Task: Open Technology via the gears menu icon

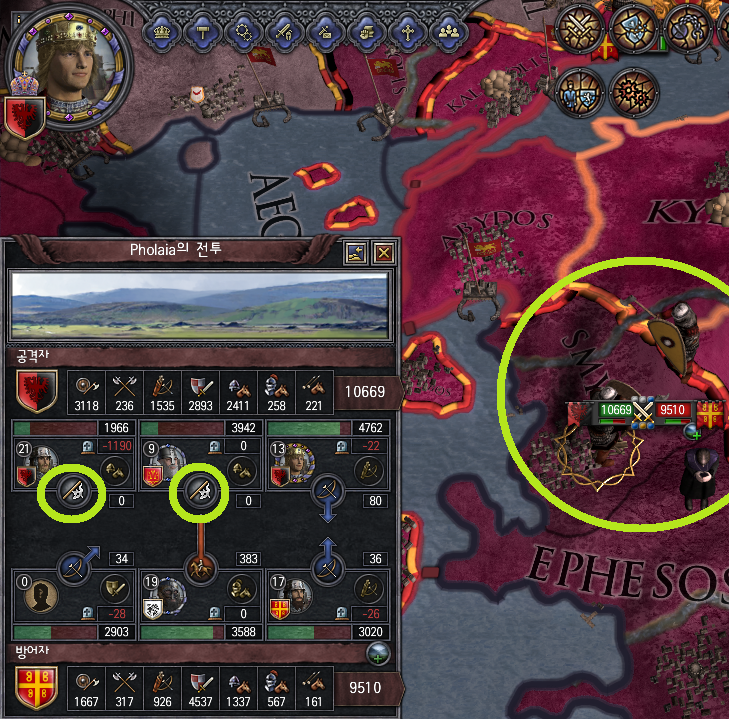Action: click(244, 32)
